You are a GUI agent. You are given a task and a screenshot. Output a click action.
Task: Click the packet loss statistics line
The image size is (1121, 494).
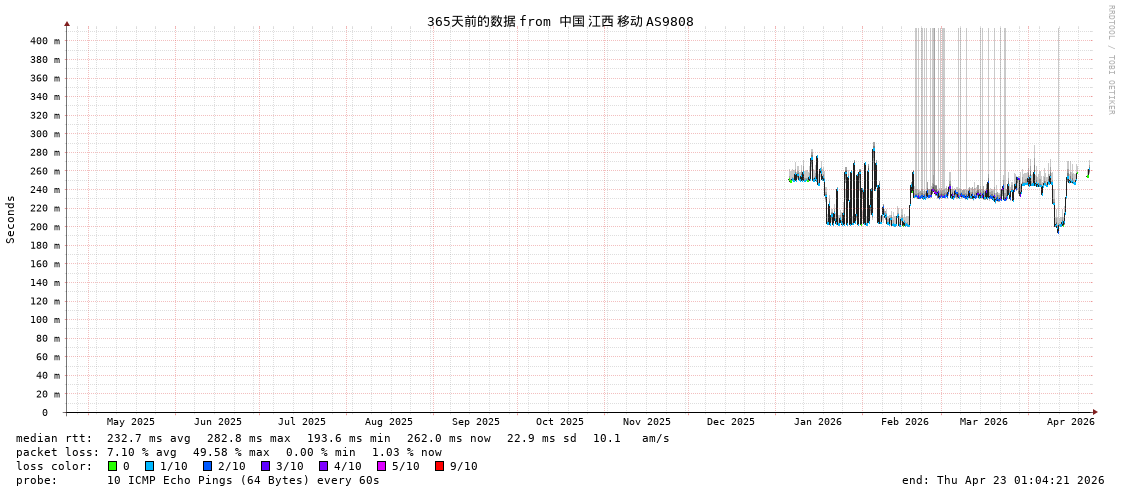click(x=228, y=452)
